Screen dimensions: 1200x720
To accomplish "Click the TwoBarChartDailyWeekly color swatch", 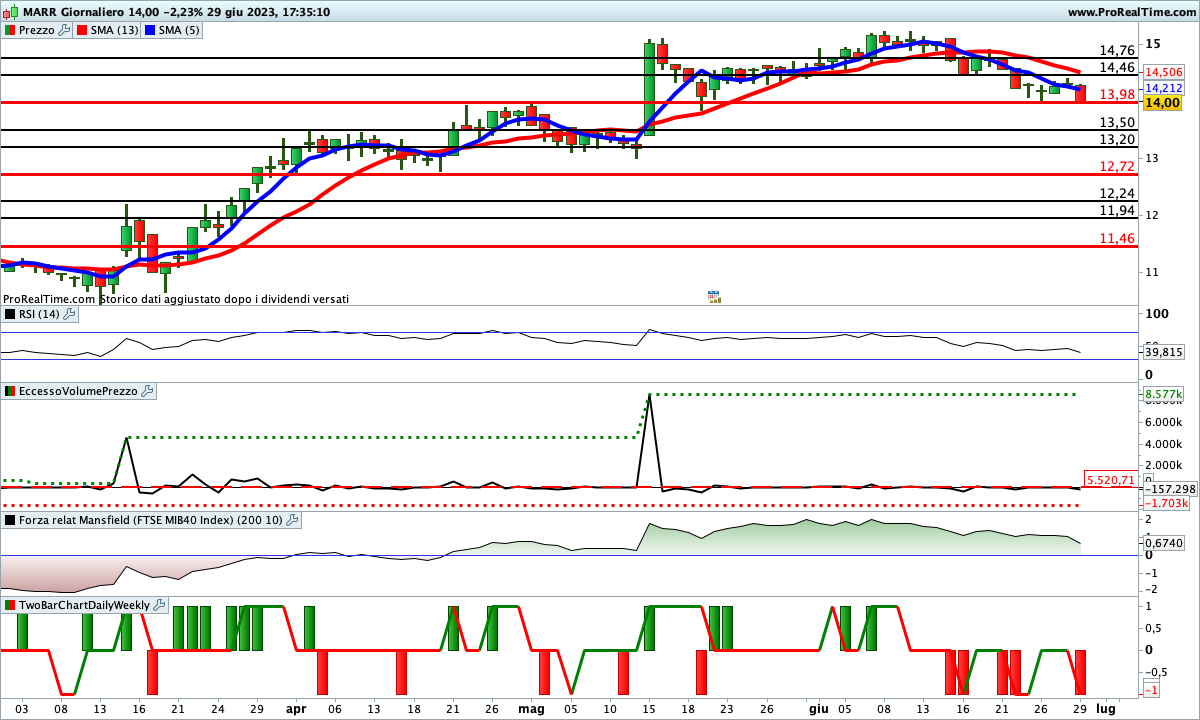I will tap(9, 605).
